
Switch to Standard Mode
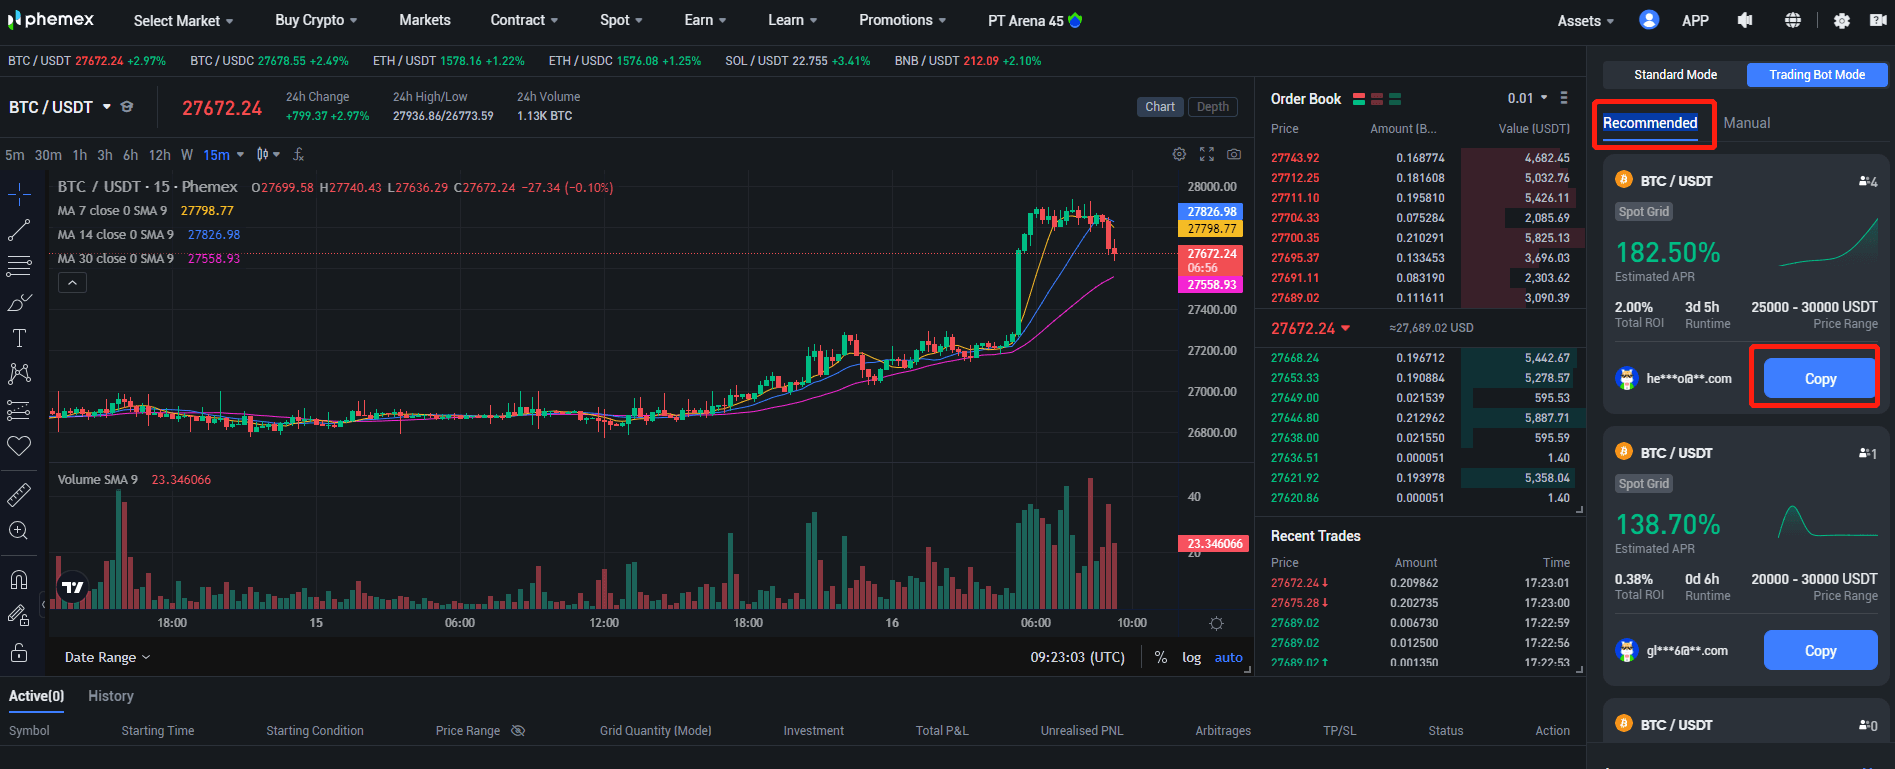point(1675,75)
